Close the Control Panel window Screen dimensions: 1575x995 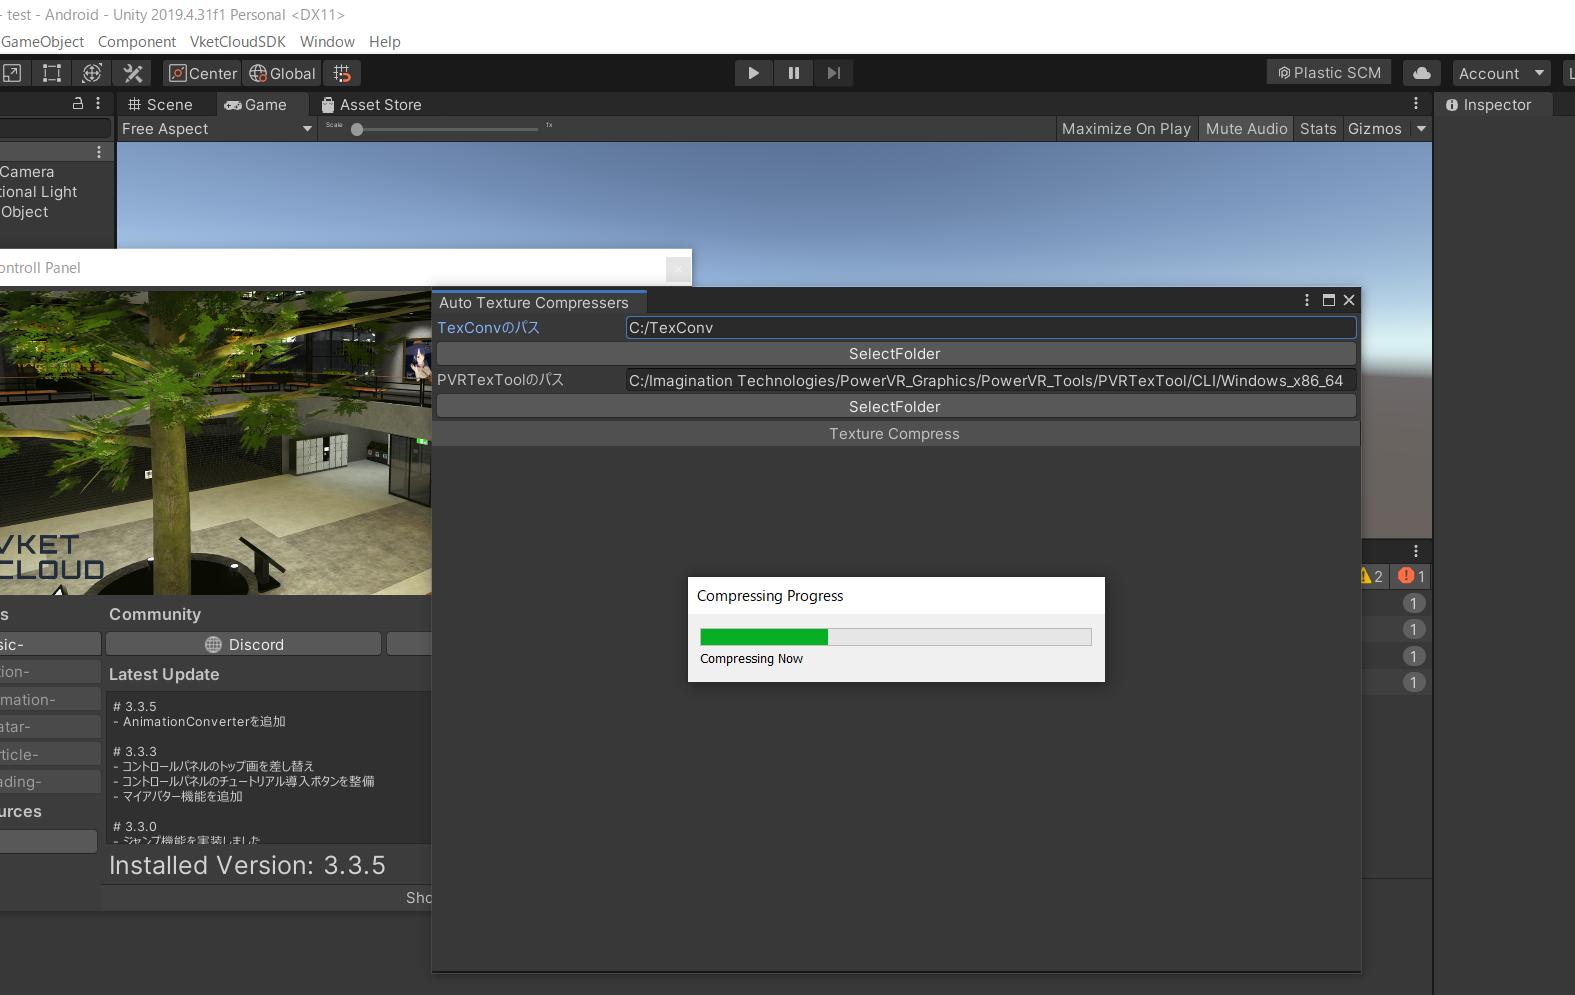(678, 268)
